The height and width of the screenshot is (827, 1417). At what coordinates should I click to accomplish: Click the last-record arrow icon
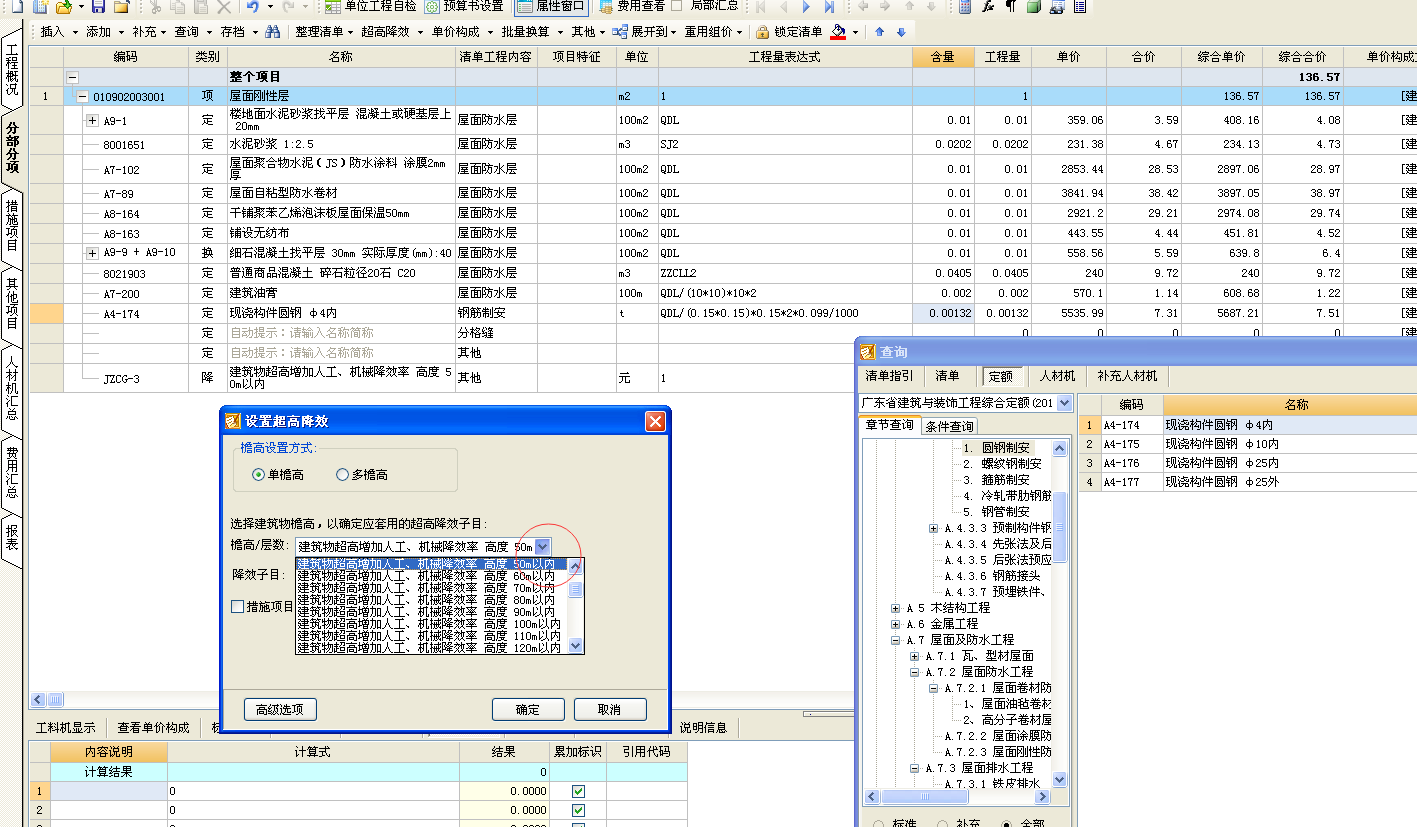coord(831,7)
